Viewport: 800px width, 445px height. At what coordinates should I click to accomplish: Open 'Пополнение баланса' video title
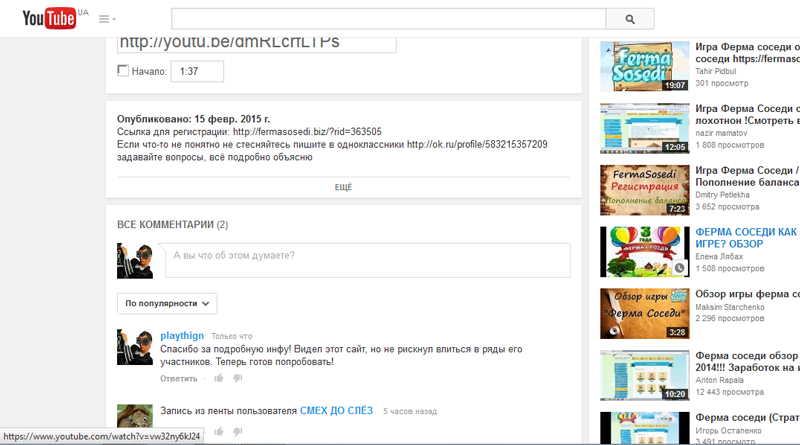coord(747,176)
